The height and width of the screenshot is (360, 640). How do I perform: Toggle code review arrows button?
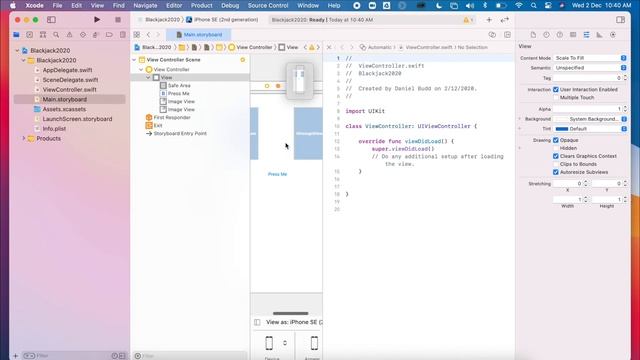(504, 20)
